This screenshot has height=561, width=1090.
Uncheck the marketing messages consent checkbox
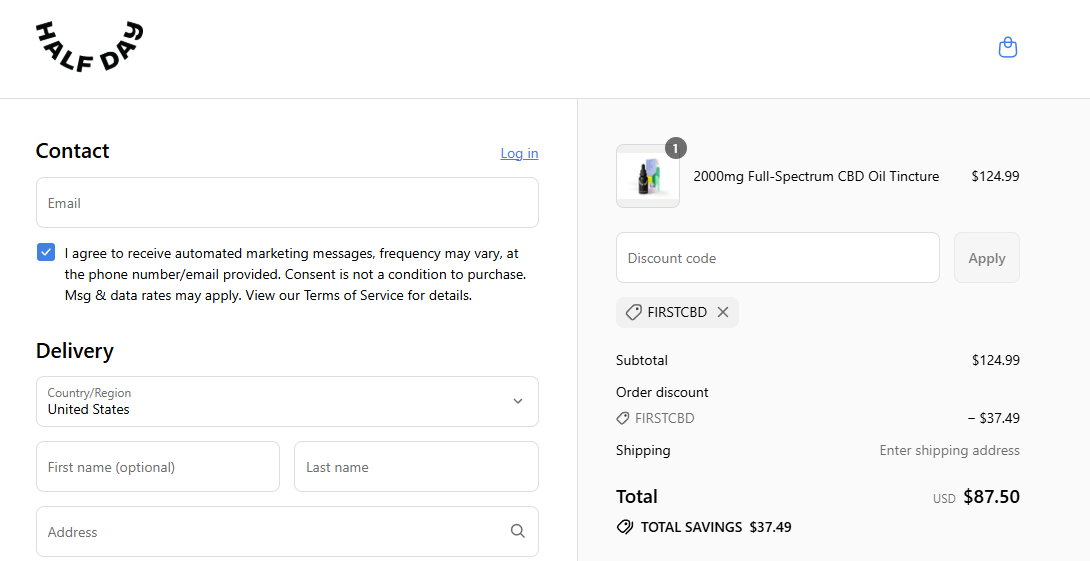(x=46, y=252)
